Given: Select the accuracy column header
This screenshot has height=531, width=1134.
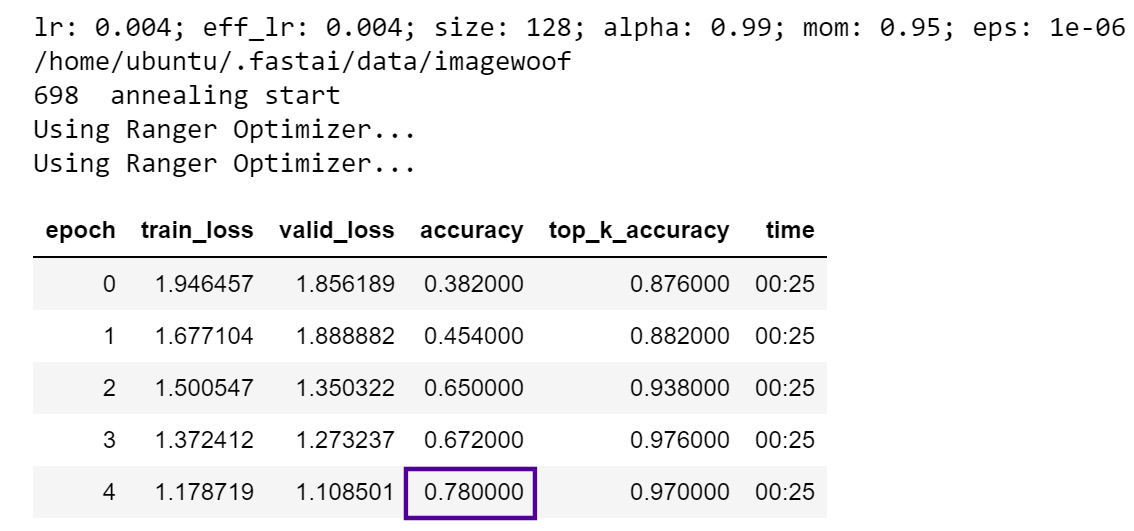Looking at the screenshot, I should click(x=472, y=230).
